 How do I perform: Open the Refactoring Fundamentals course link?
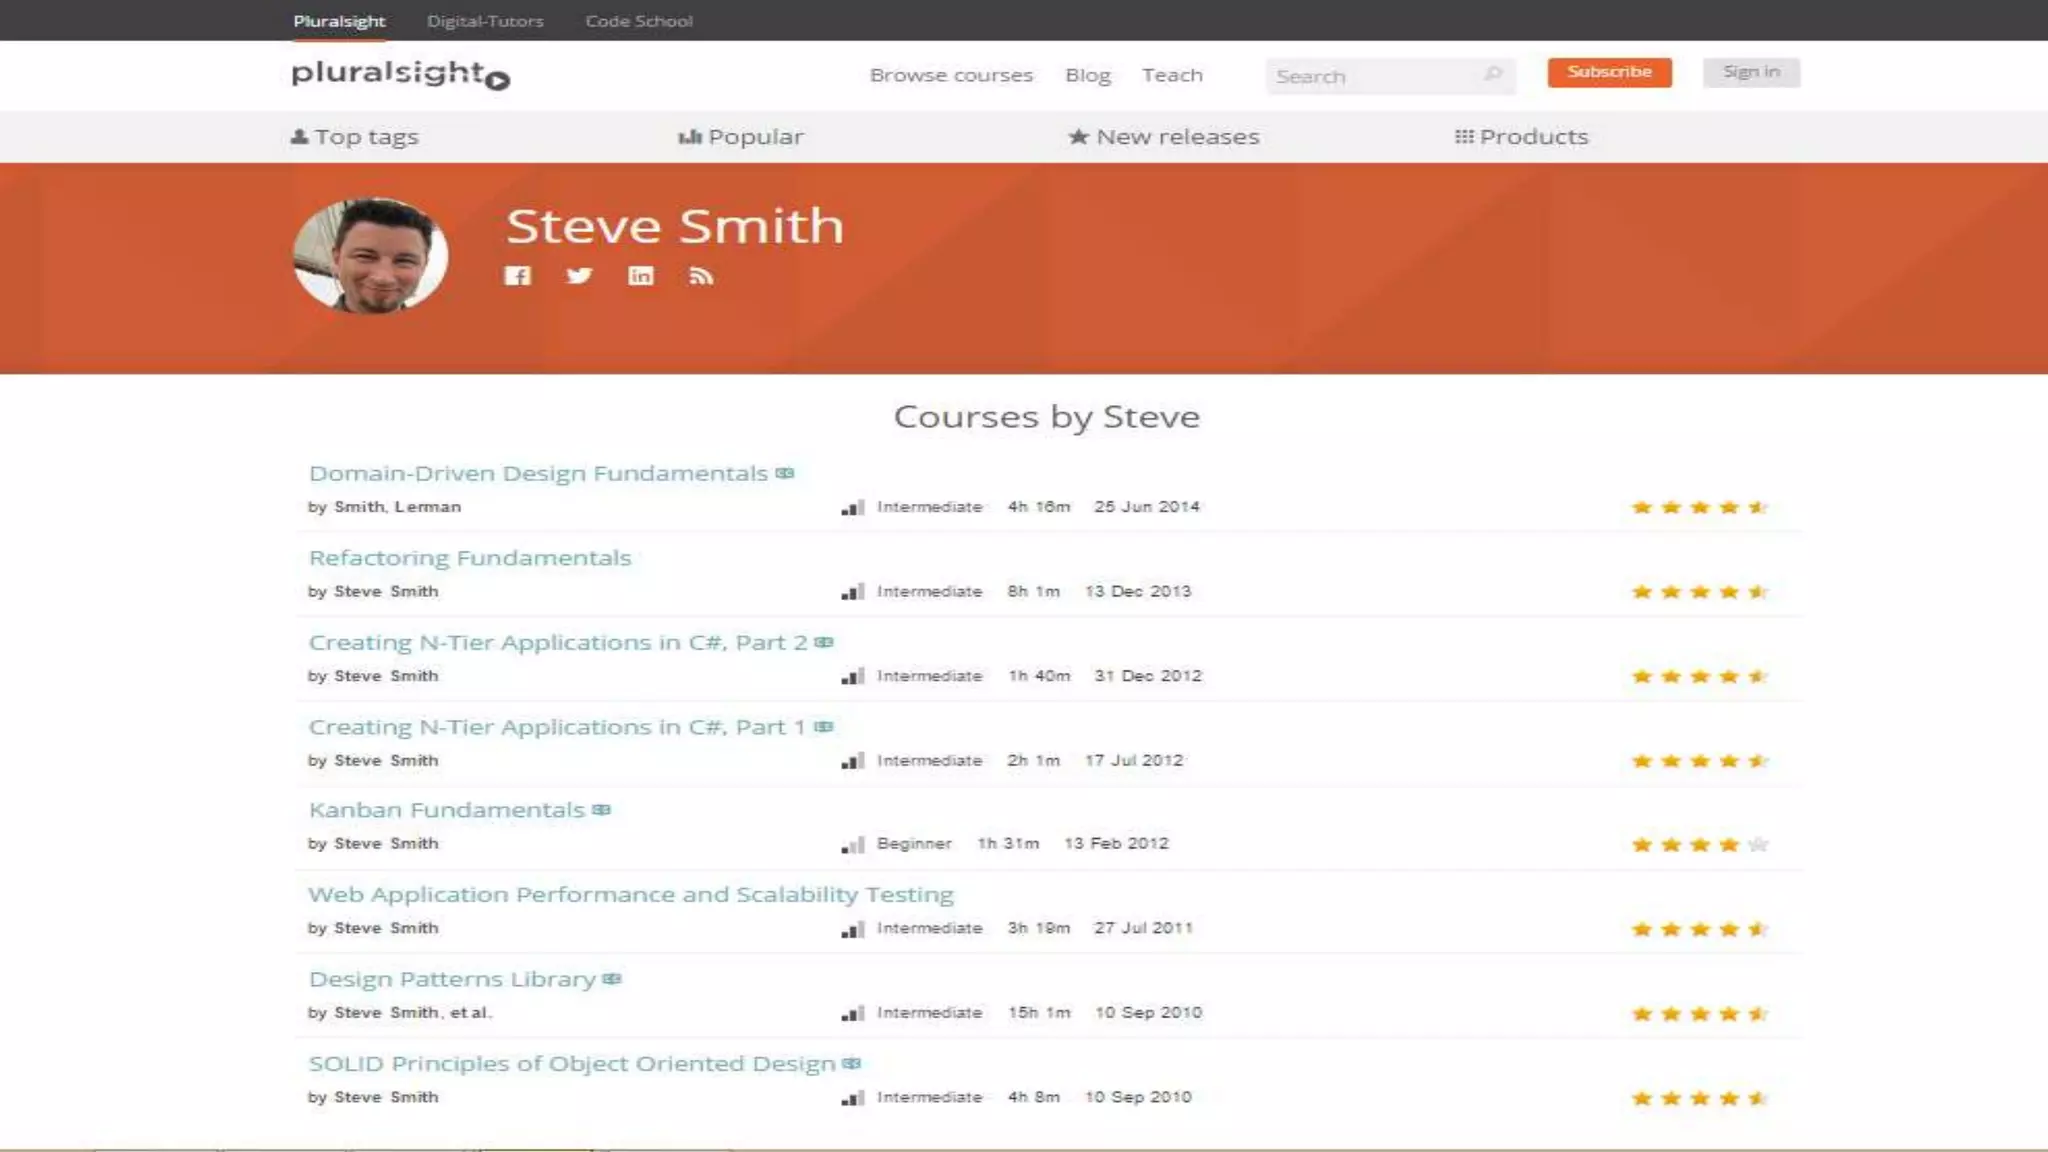tap(470, 558)
